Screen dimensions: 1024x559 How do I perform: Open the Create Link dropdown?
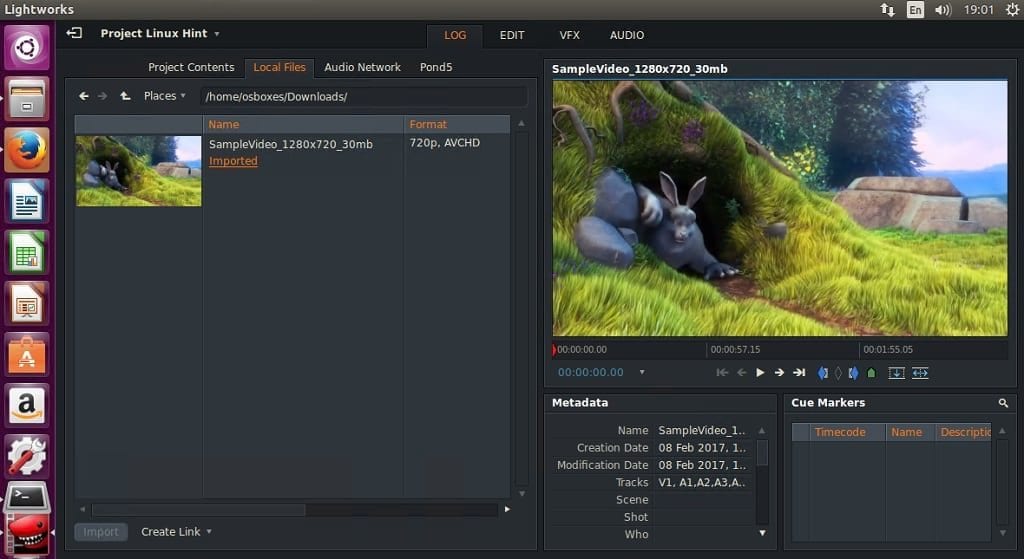[x=176, y=532]
